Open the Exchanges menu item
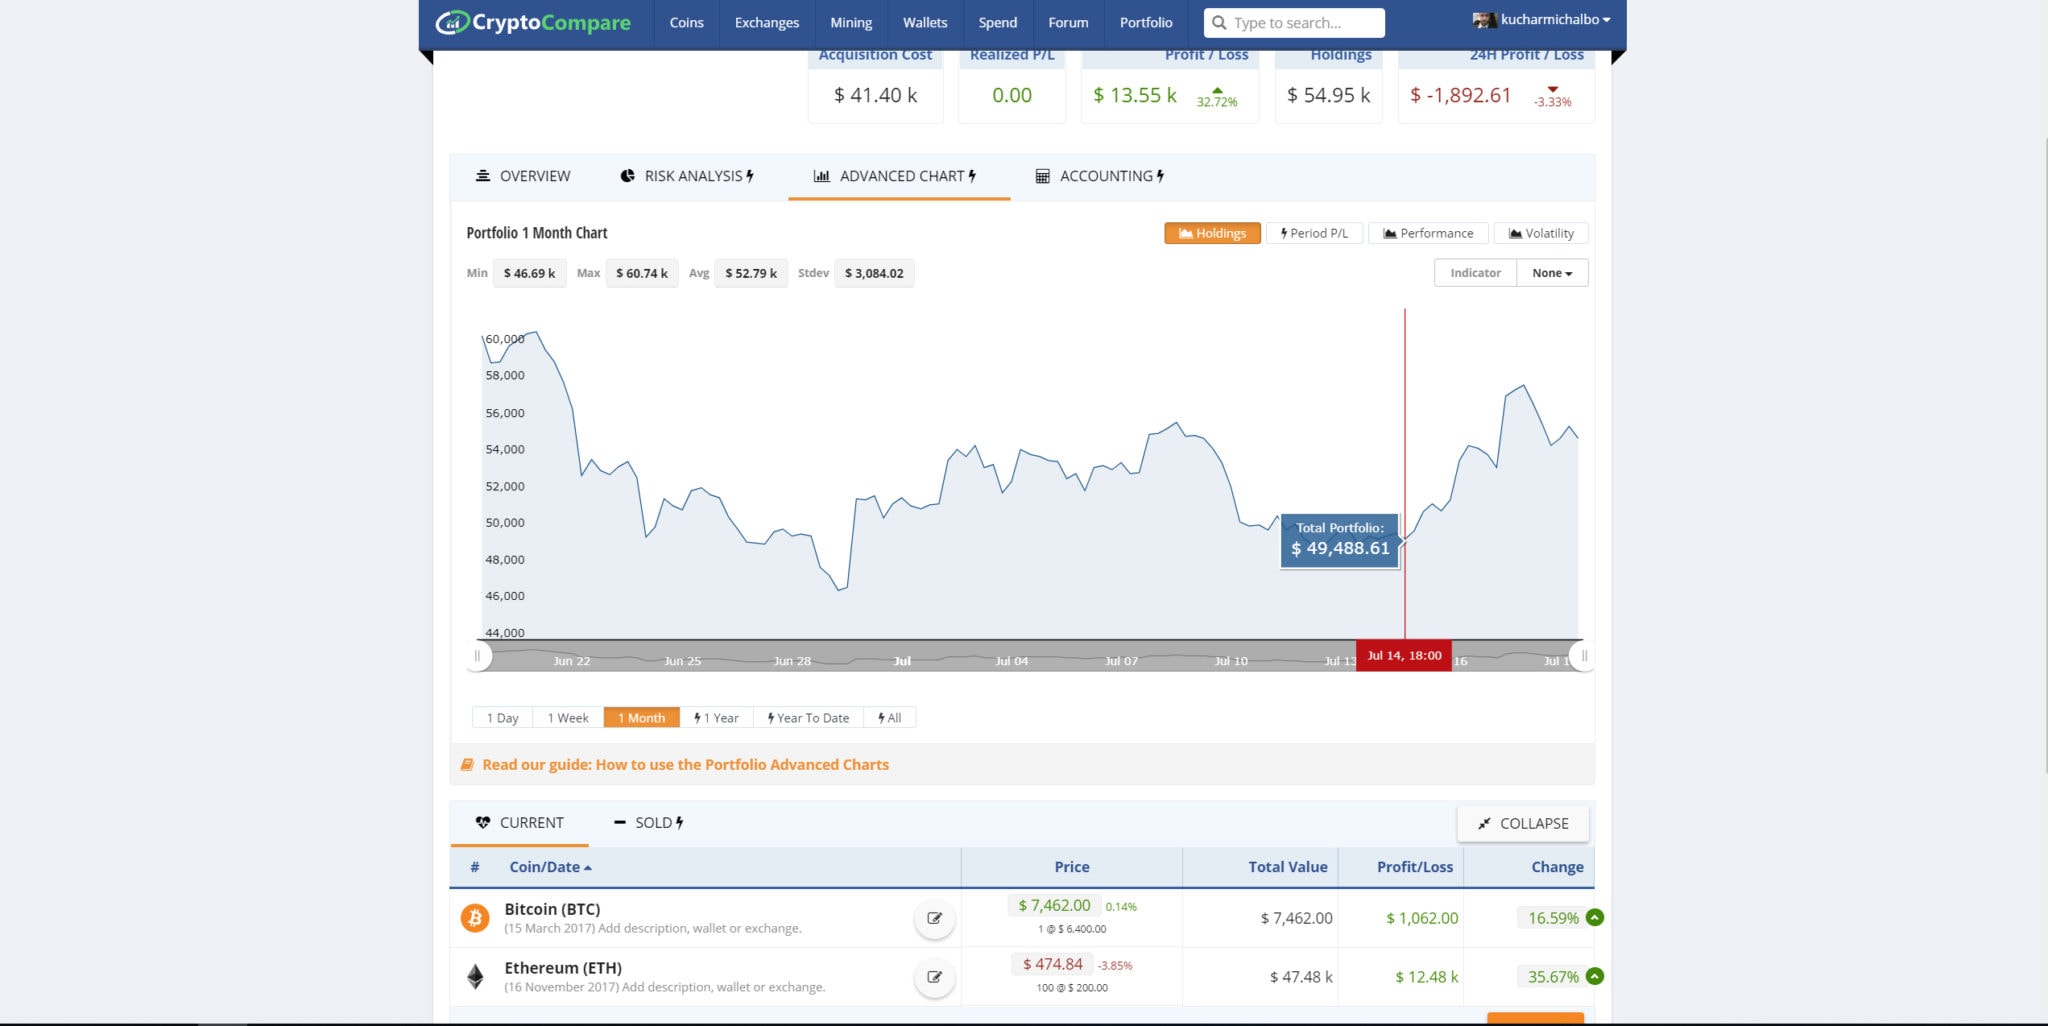 click(x=767, y=22)
